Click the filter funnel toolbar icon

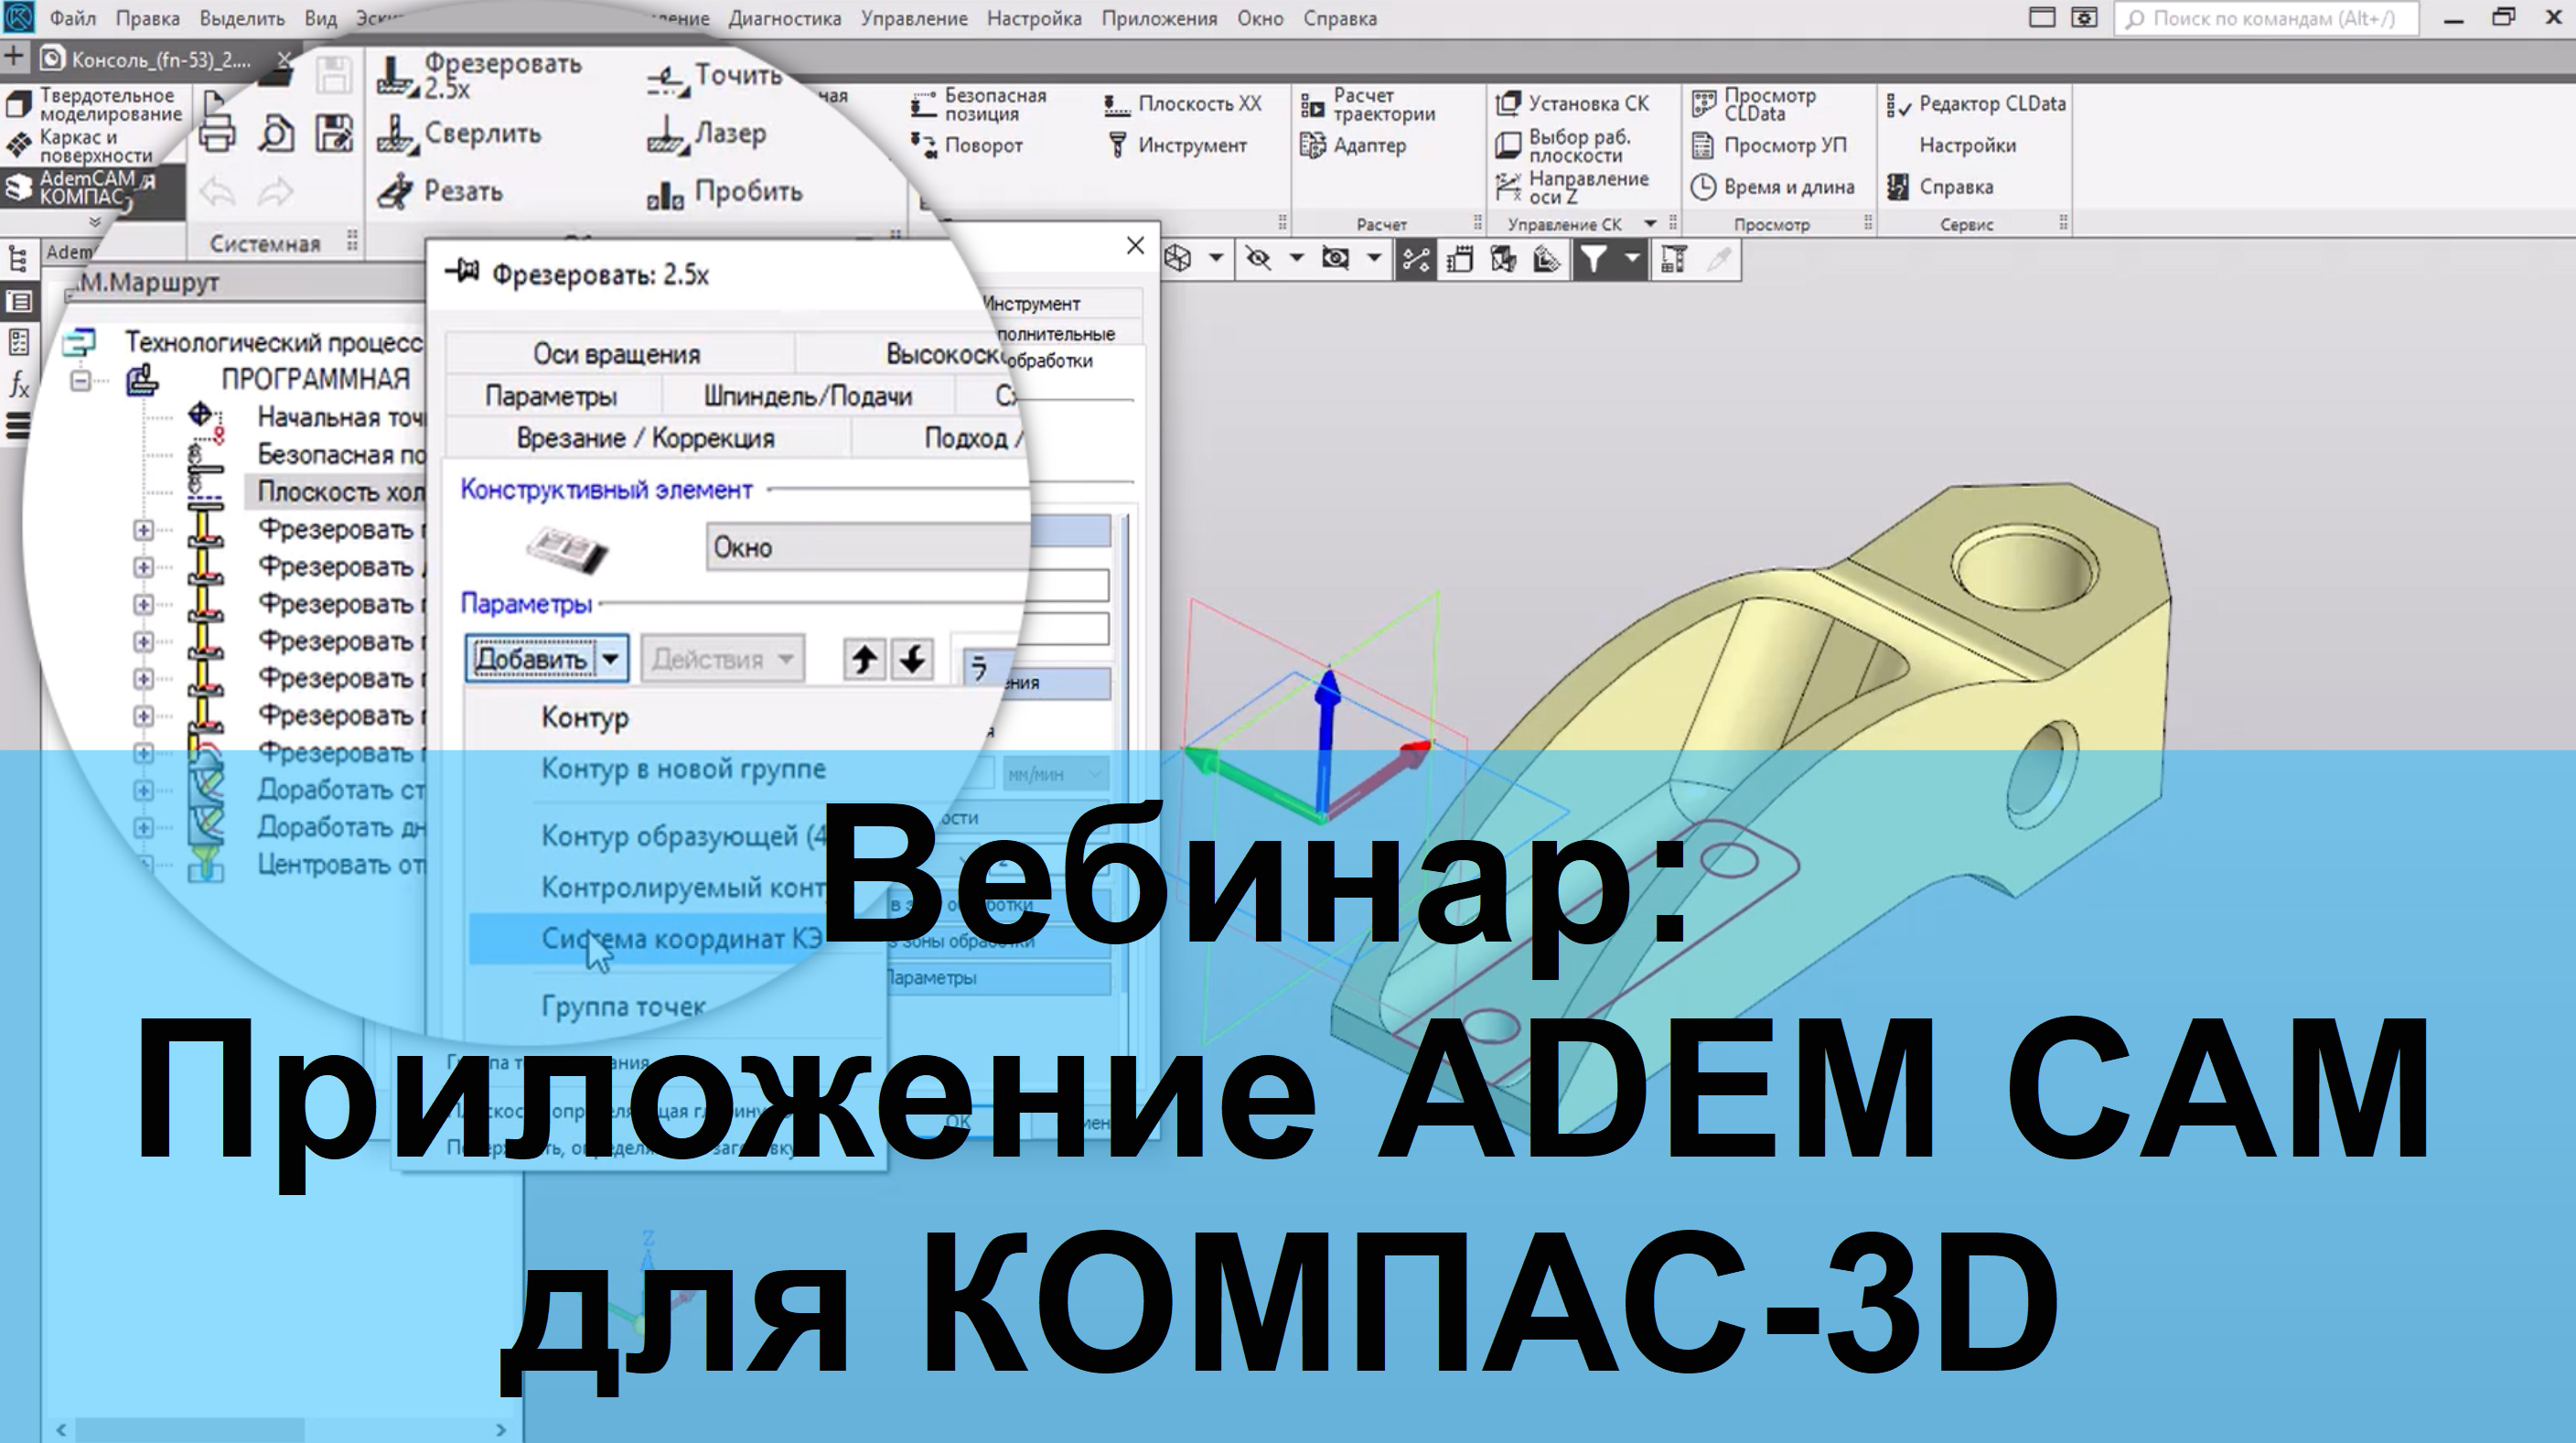tap(1593, 259)
